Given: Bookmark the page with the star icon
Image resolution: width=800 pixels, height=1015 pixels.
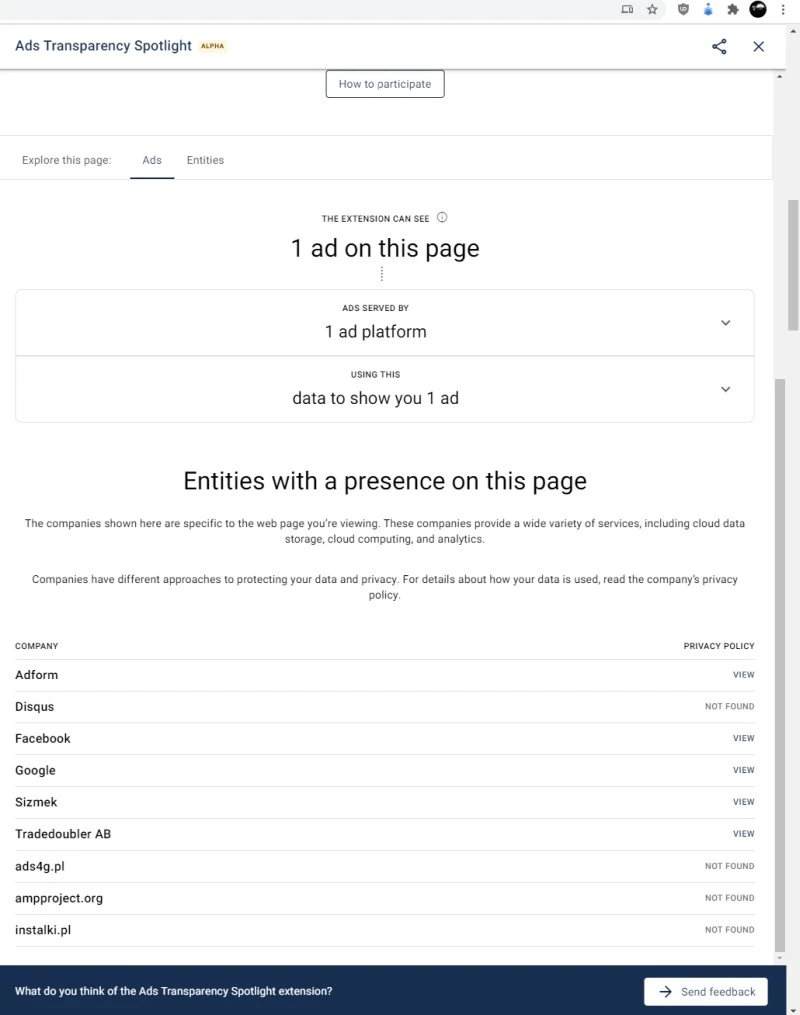Looking at the screenshot, I should pos(652,9).
